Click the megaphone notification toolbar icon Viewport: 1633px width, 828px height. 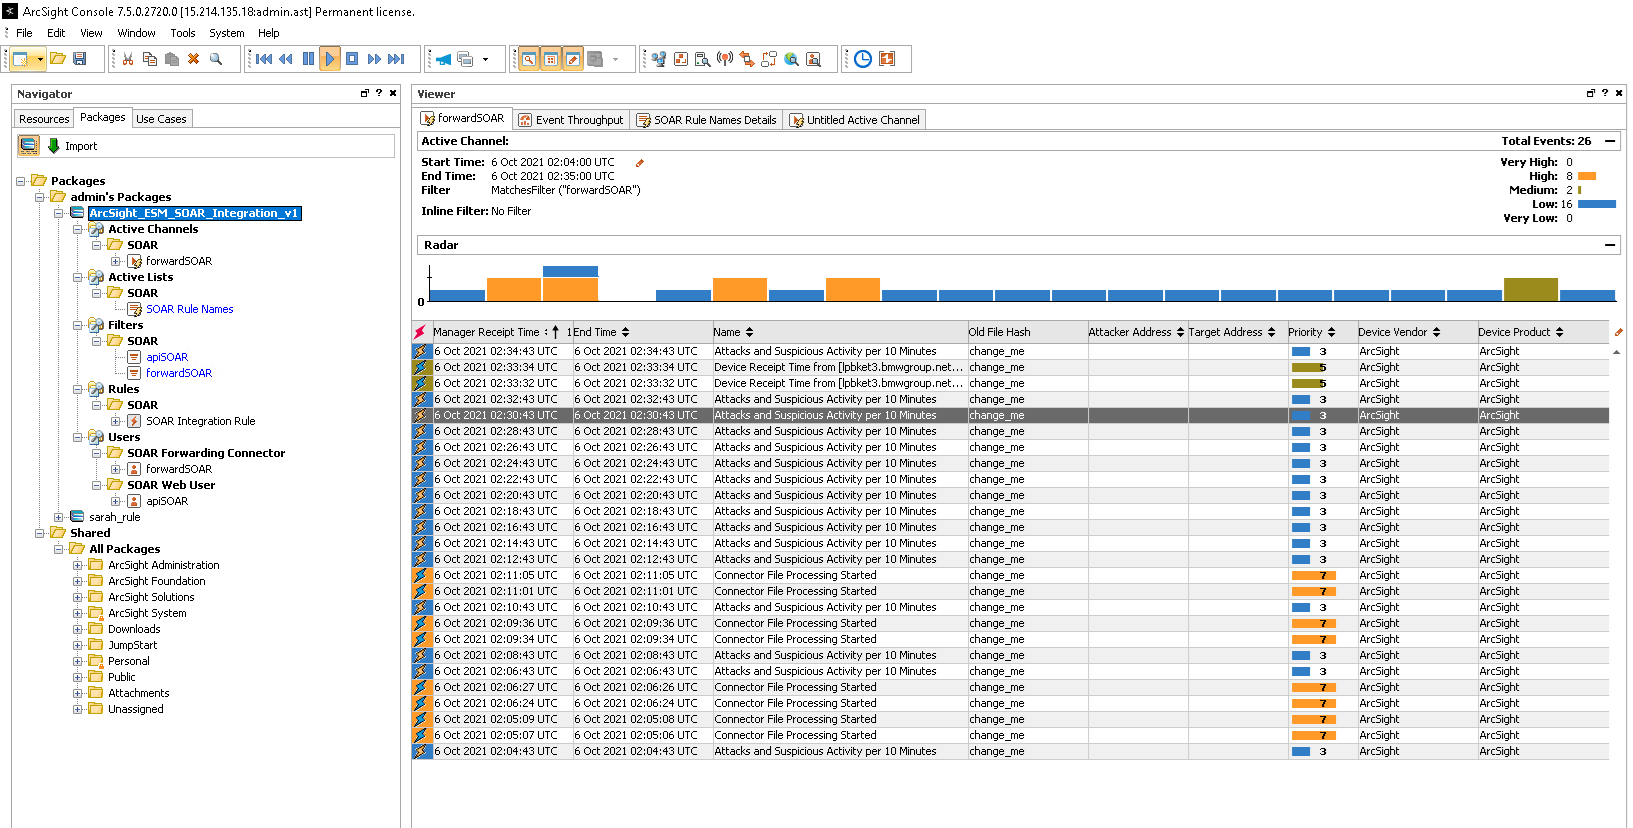pyautogui.click(x=443, y=59)
